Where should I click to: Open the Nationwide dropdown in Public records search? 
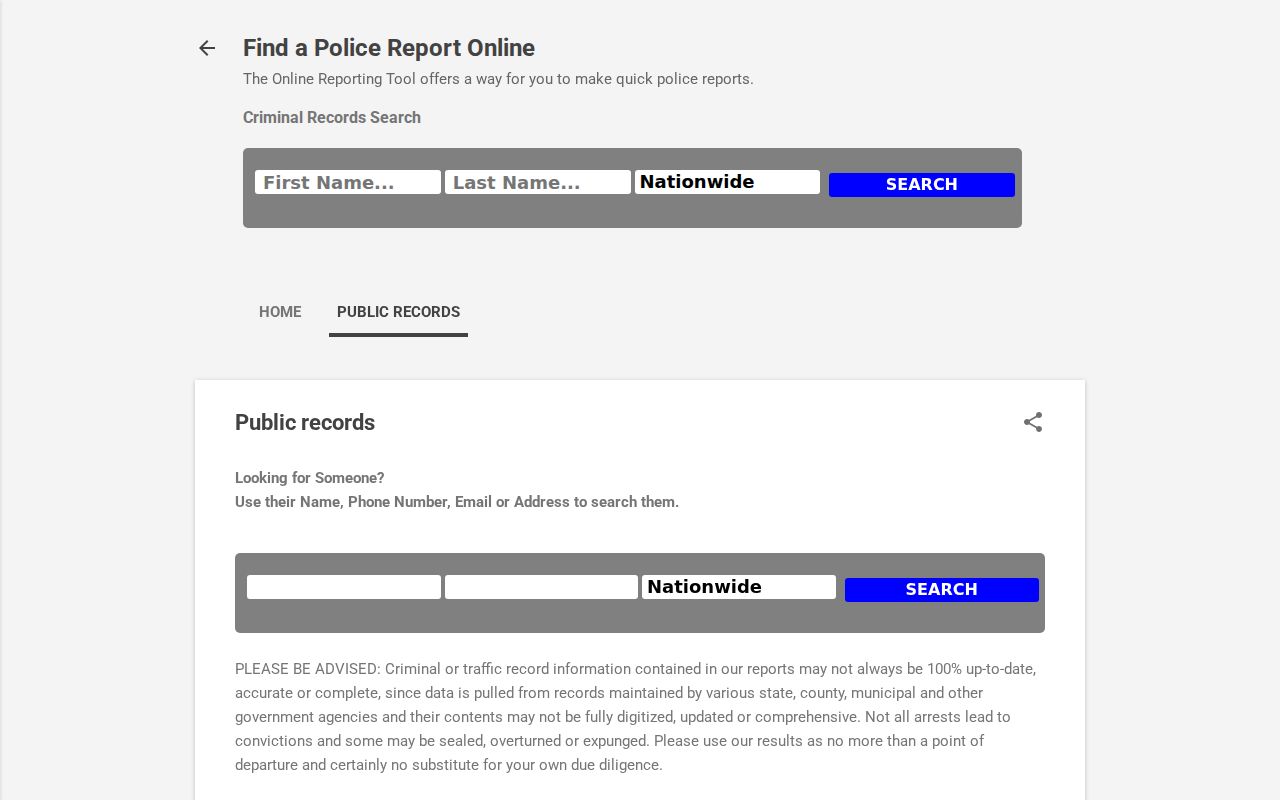pyautogui.click(x=739, y=587)
